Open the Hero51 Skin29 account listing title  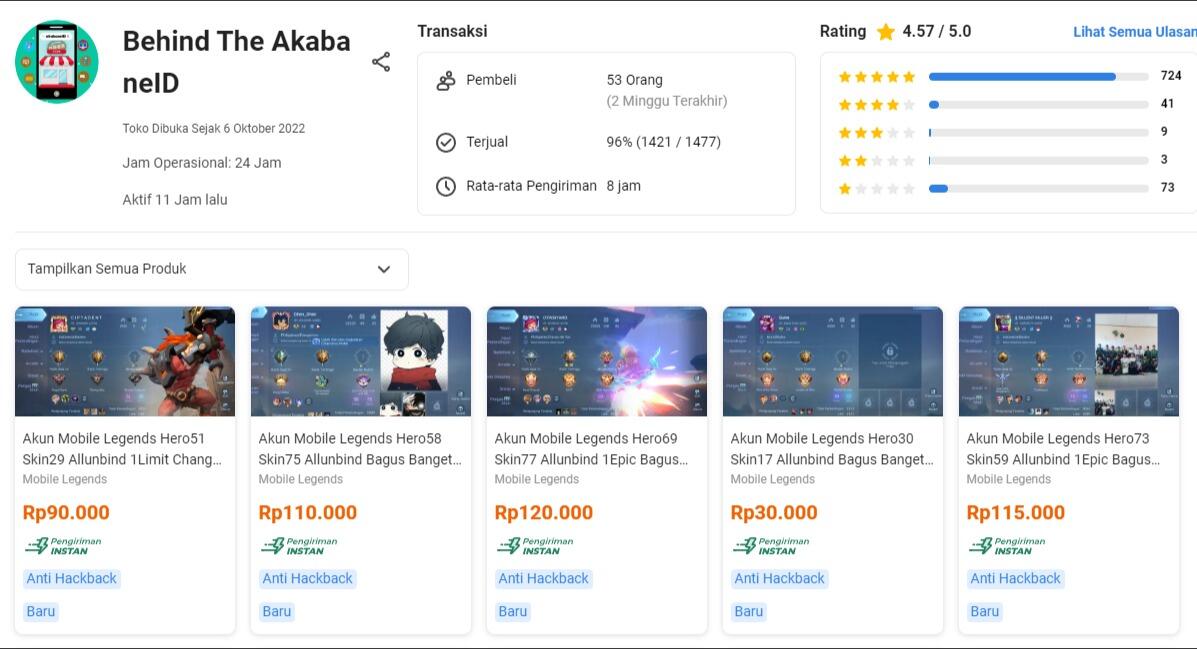[122, 449]
